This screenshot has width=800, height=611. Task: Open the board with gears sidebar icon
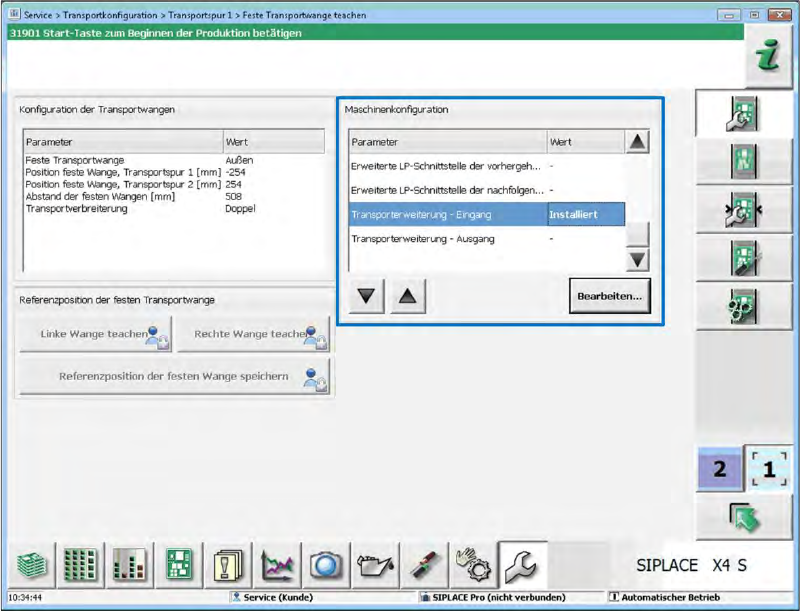[x=743, y=306]
